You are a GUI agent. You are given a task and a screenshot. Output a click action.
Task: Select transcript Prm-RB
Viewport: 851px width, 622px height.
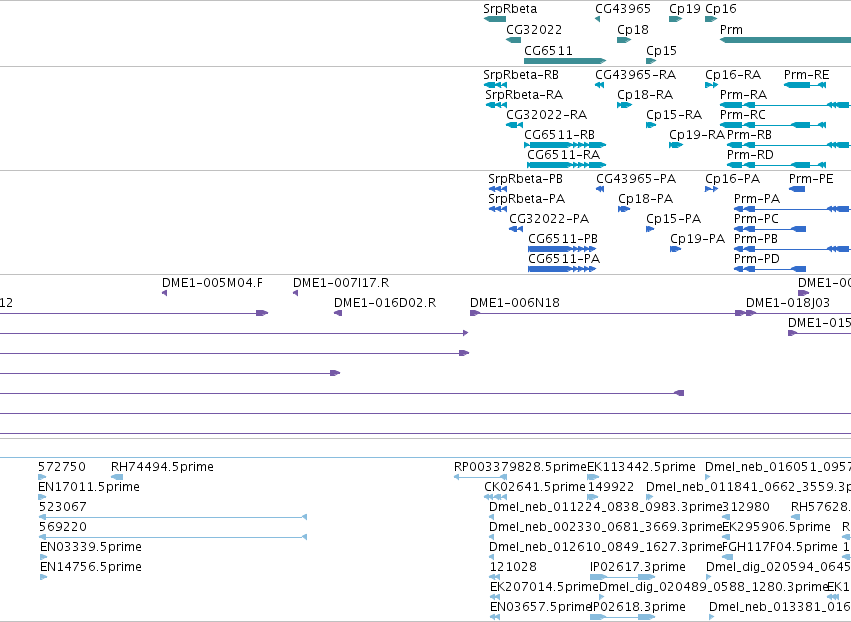(789, 145)
